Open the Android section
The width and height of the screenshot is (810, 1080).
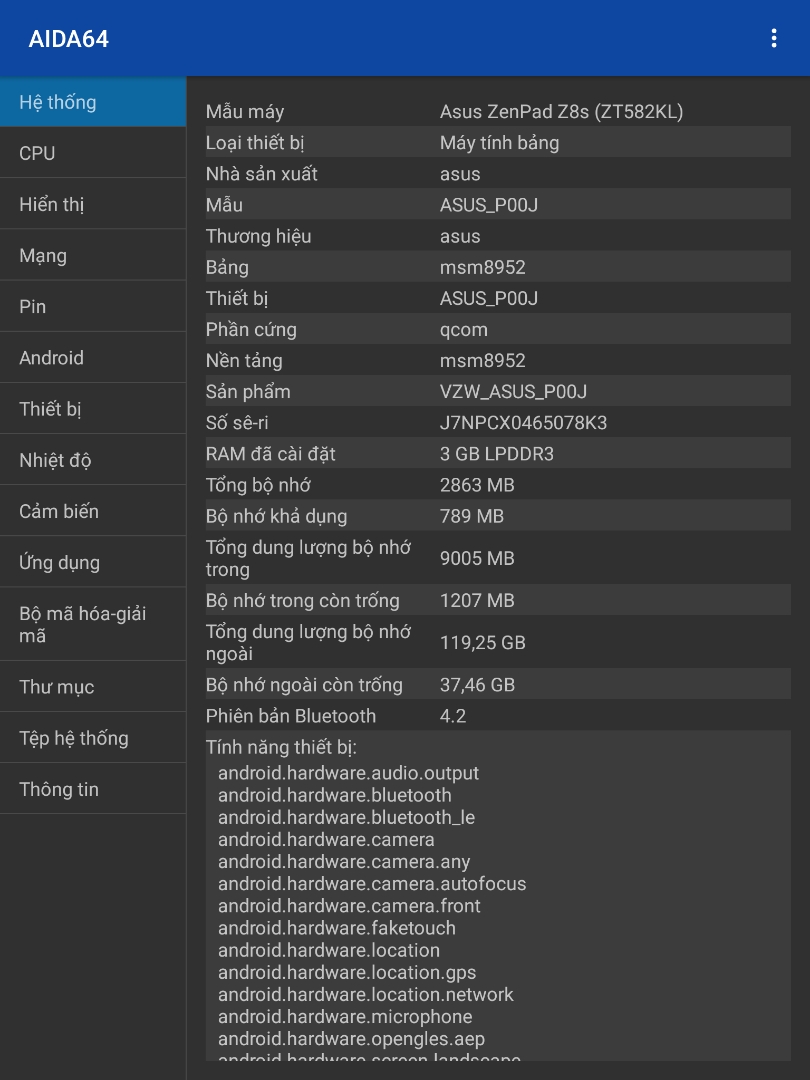click(x=93, y=357)
